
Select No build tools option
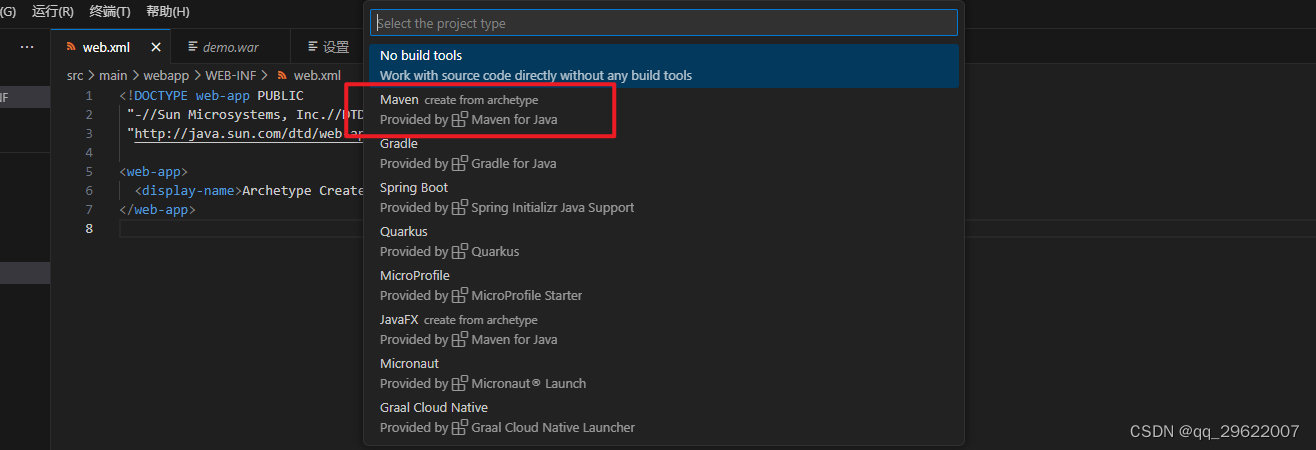point(664,66)
